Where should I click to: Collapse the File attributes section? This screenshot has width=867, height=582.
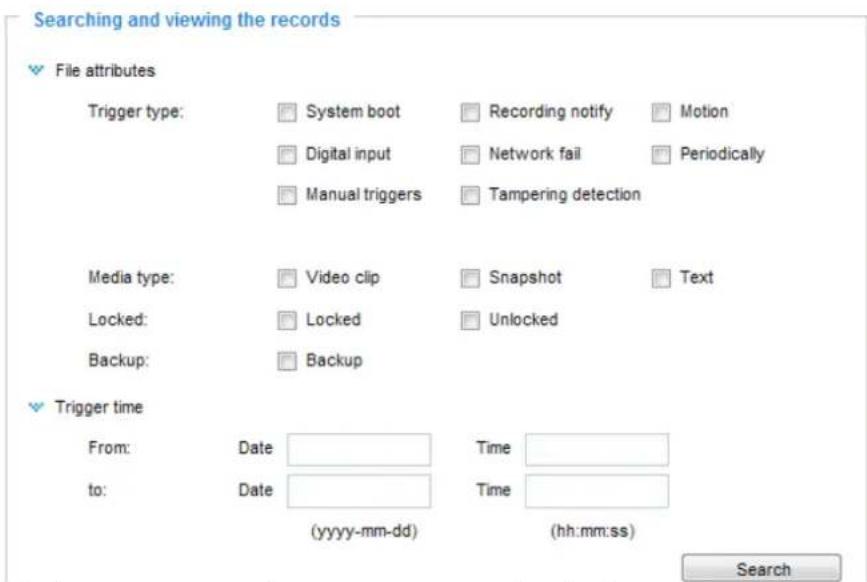click(x=36, y=70)
